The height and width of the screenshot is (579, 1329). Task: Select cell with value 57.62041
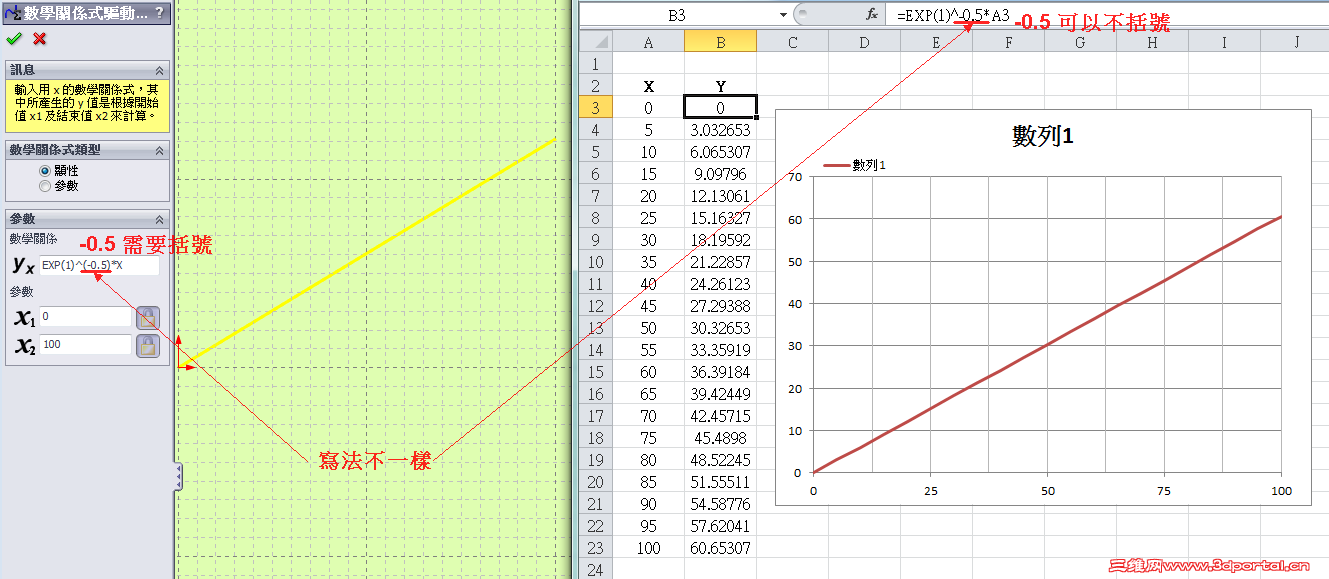[720, 526]
